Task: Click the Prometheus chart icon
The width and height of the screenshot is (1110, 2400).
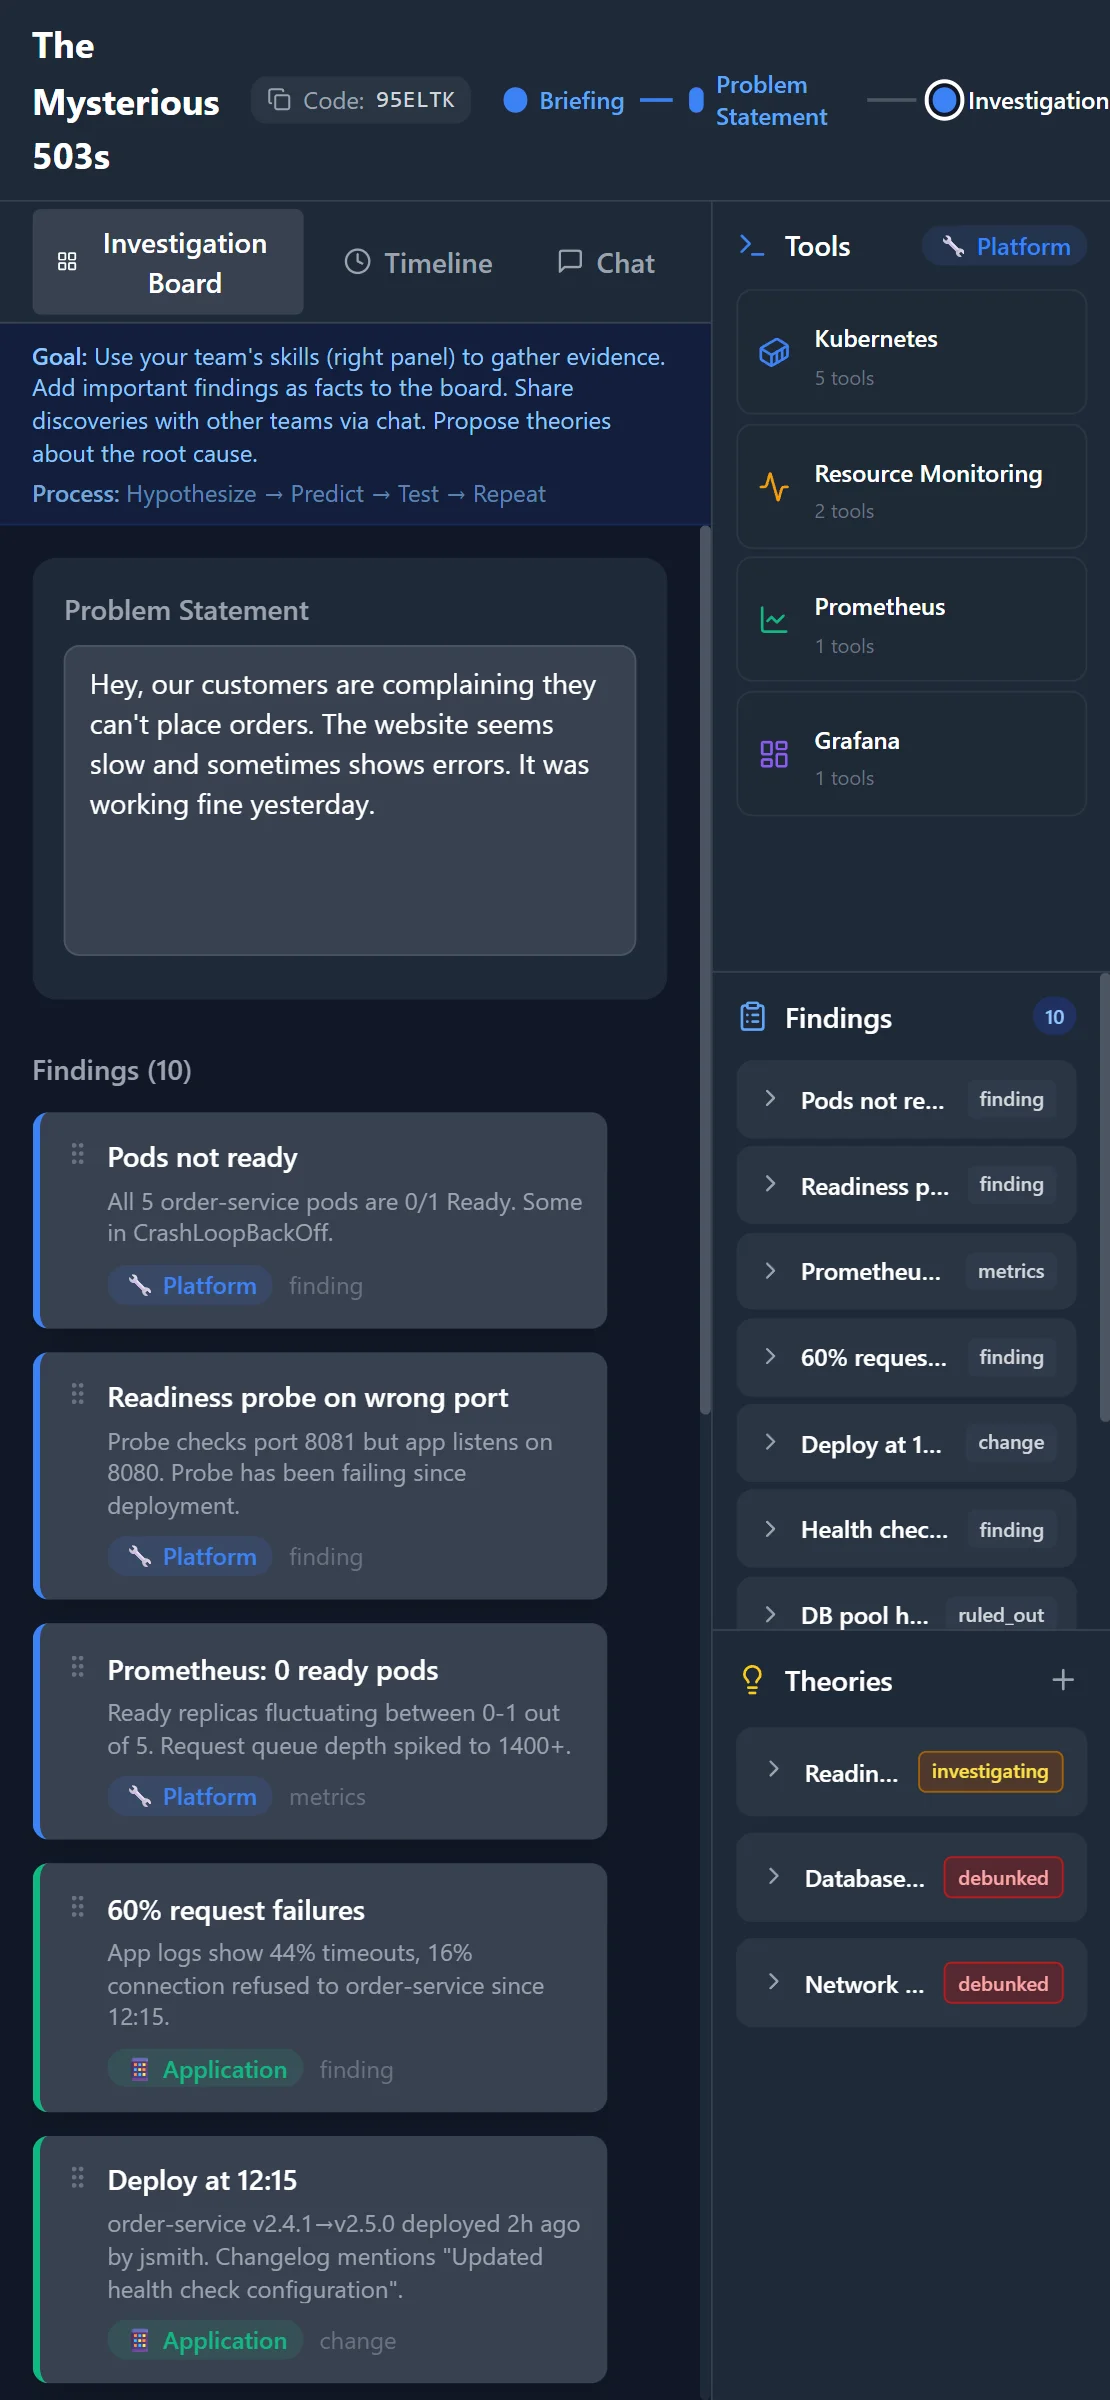Action: pos(774,620)
